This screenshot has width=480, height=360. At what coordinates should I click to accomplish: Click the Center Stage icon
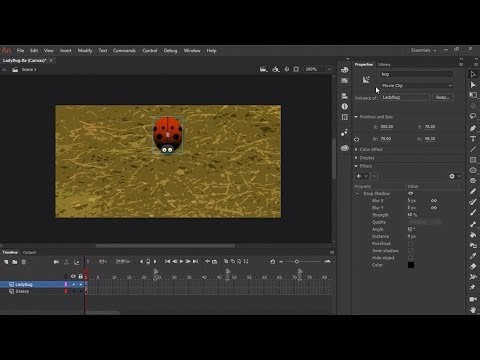coord(287,69)
